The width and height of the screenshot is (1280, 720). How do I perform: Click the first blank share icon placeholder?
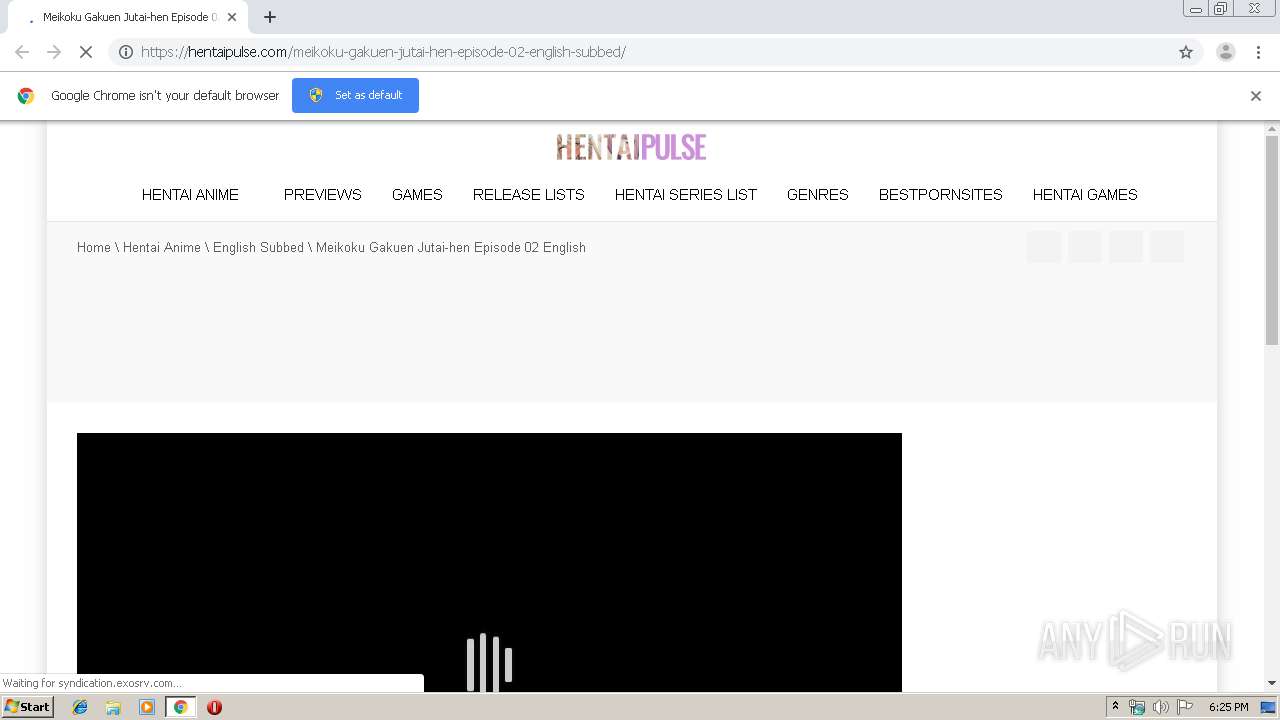(x=1044, y=246)
